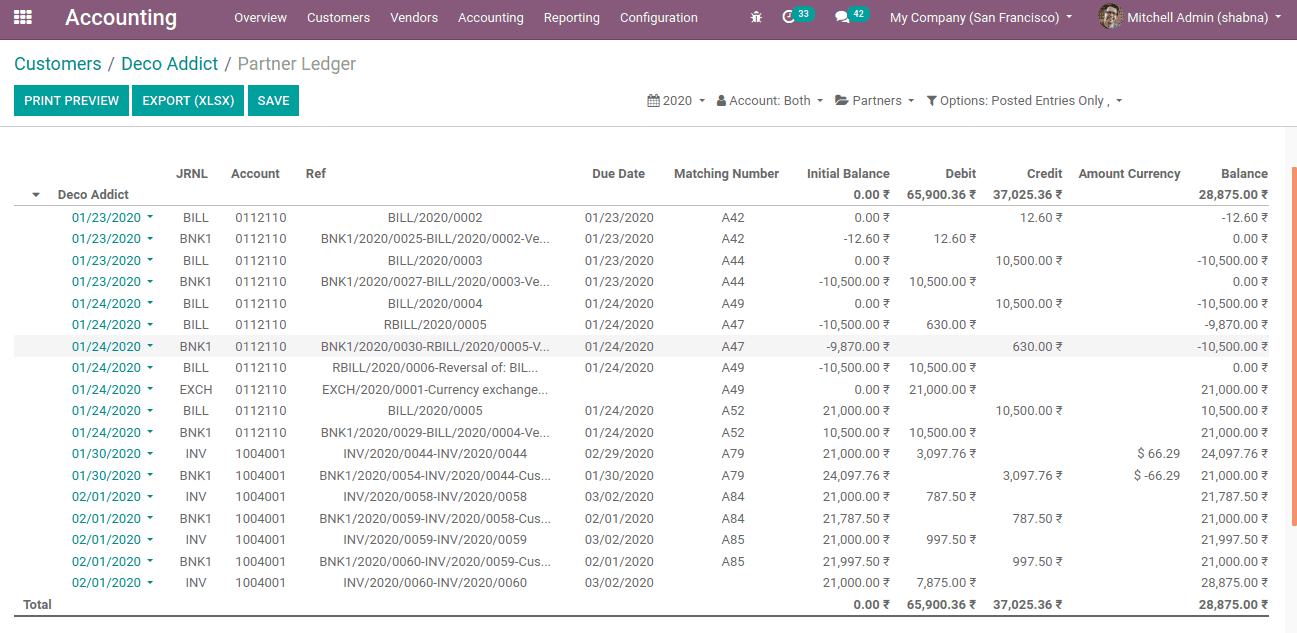Image resolution: width=1297 pixels, height=633 pixels.
Task: Click the folder icon beside Partners
Action: point(842,101)
